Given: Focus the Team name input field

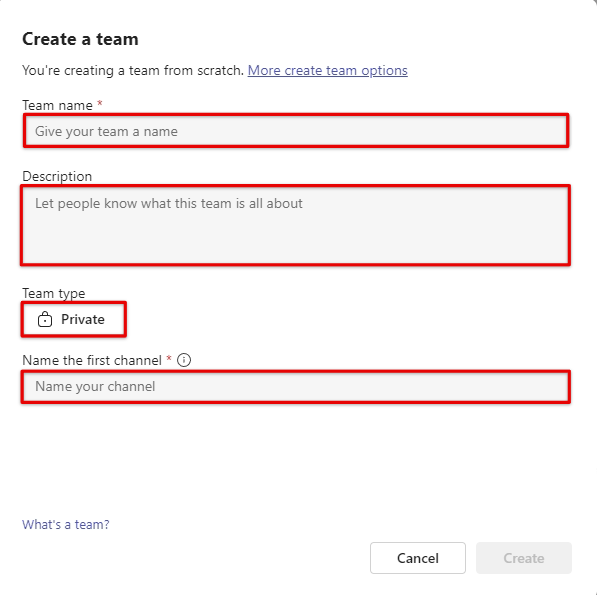Looking at the screenshot, I should coord(296,131).
